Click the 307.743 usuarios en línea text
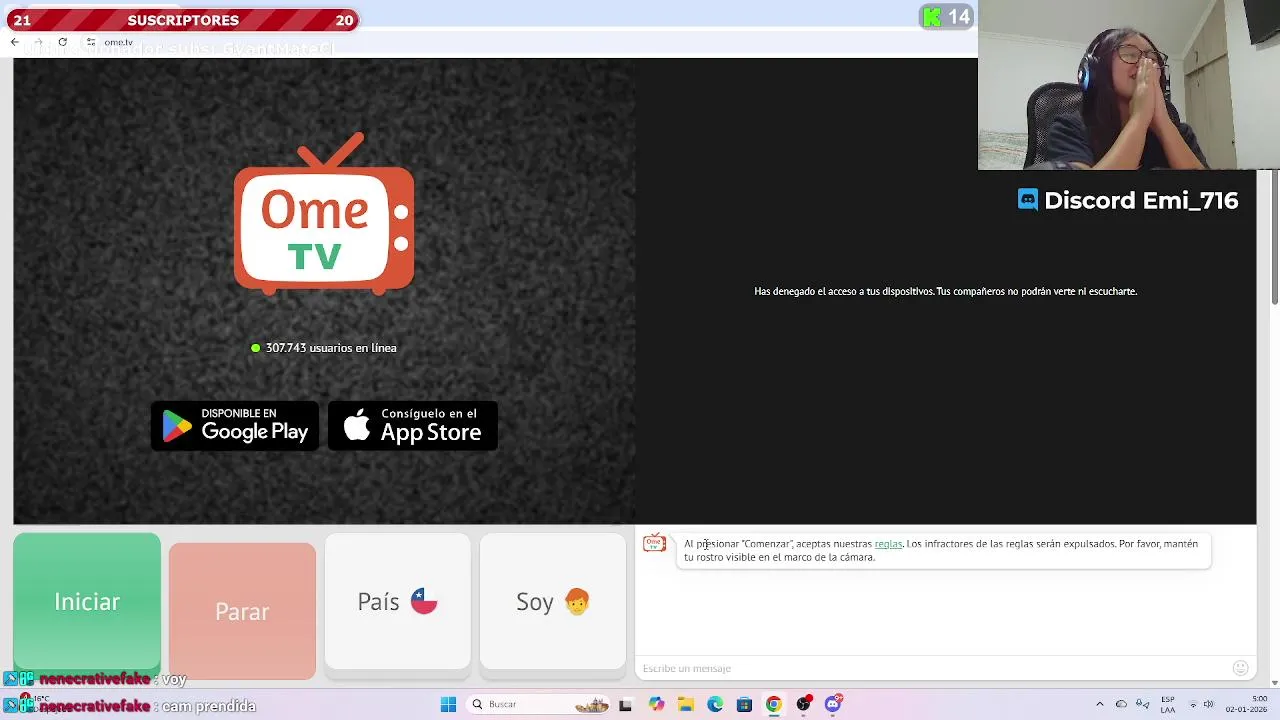The image size is (1280, 720). click(331, 348)
